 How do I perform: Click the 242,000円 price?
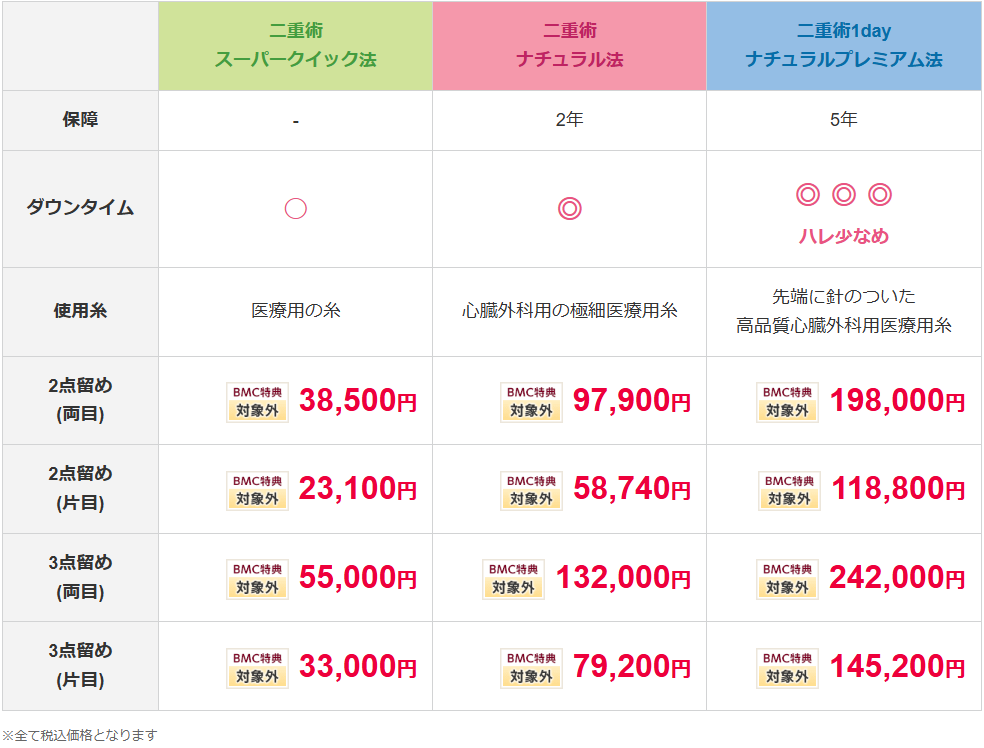[x=897, y=577]
